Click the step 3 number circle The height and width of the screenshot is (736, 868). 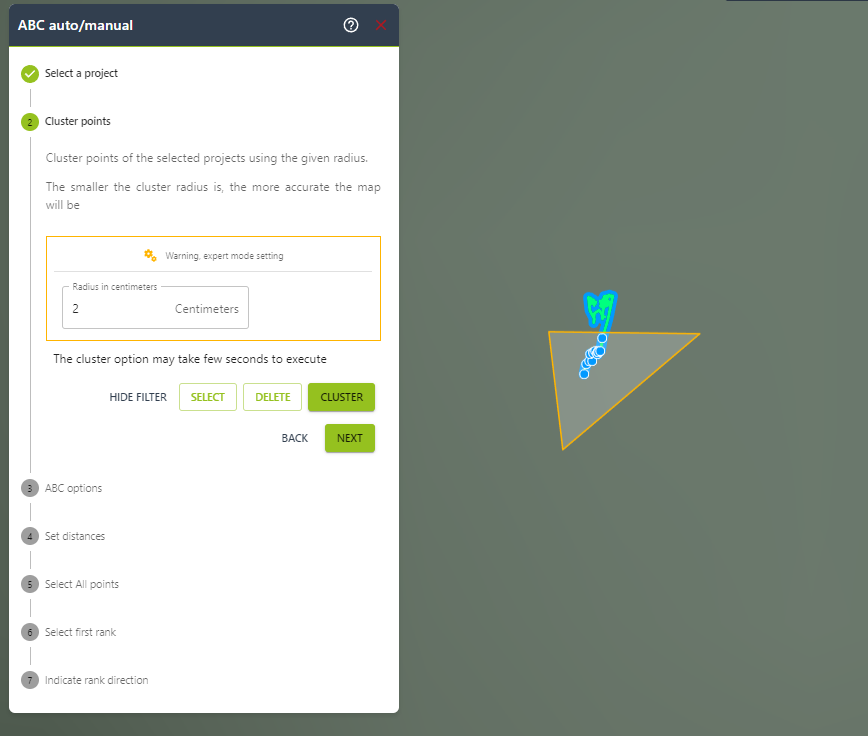coord(30,488)
